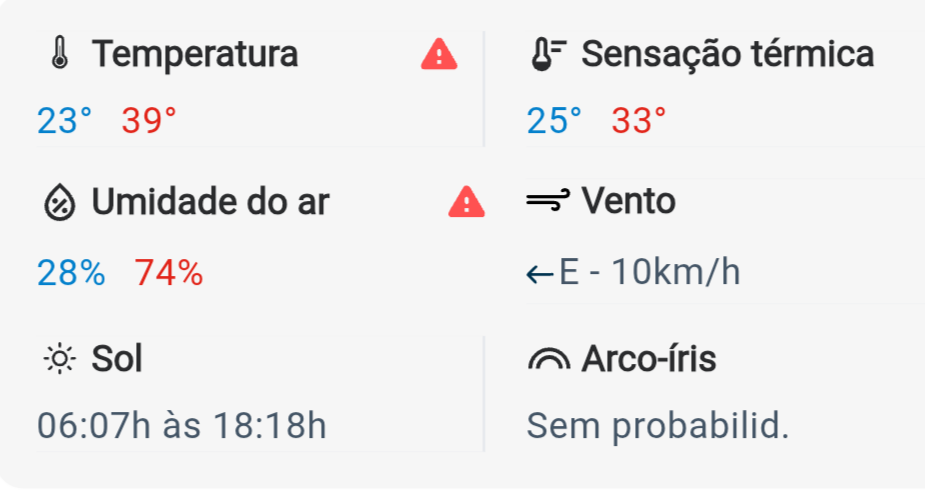Click the east wind direction arrow
925x504 pixels.
(x=540, y=274)
